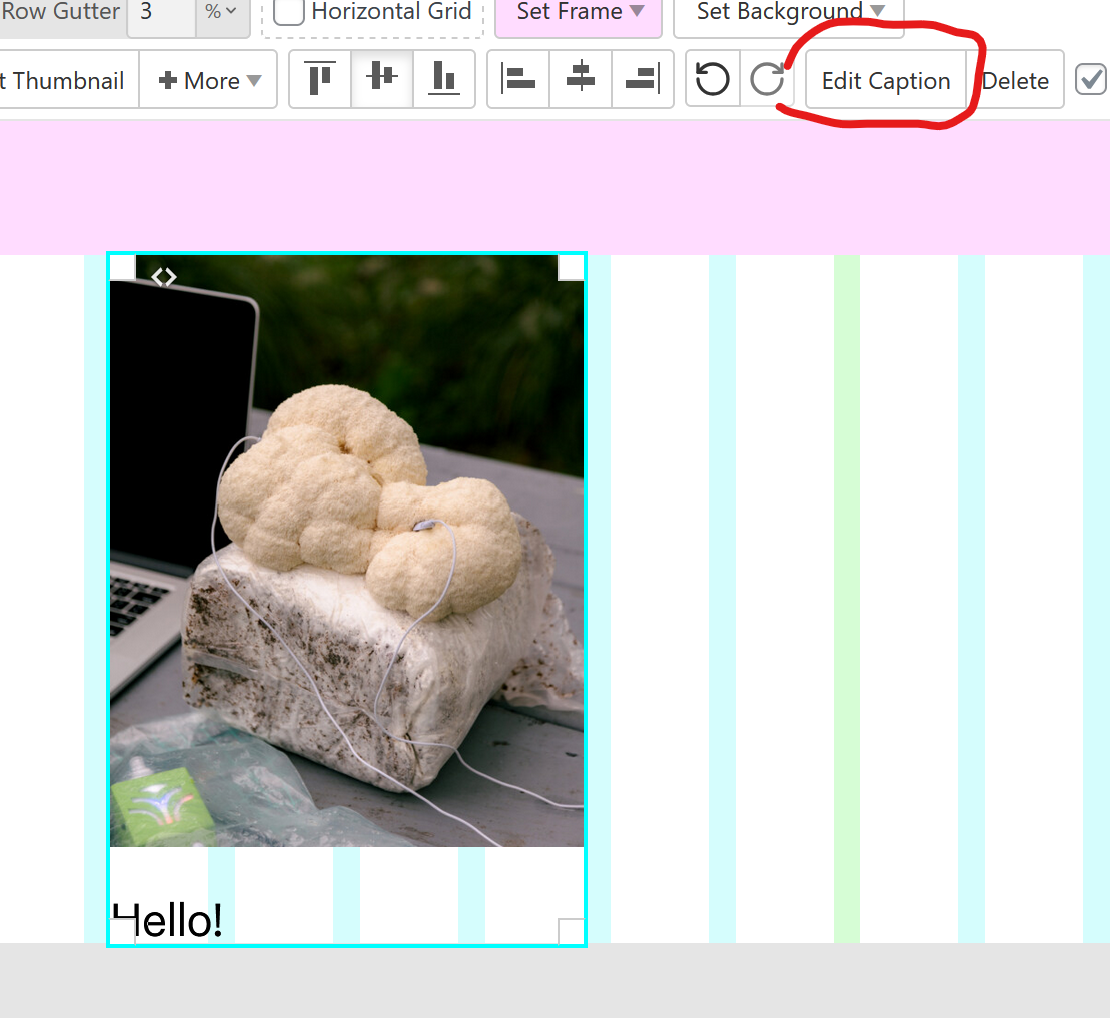Enable the Horizontal Grid option

[x=289, y=13]
